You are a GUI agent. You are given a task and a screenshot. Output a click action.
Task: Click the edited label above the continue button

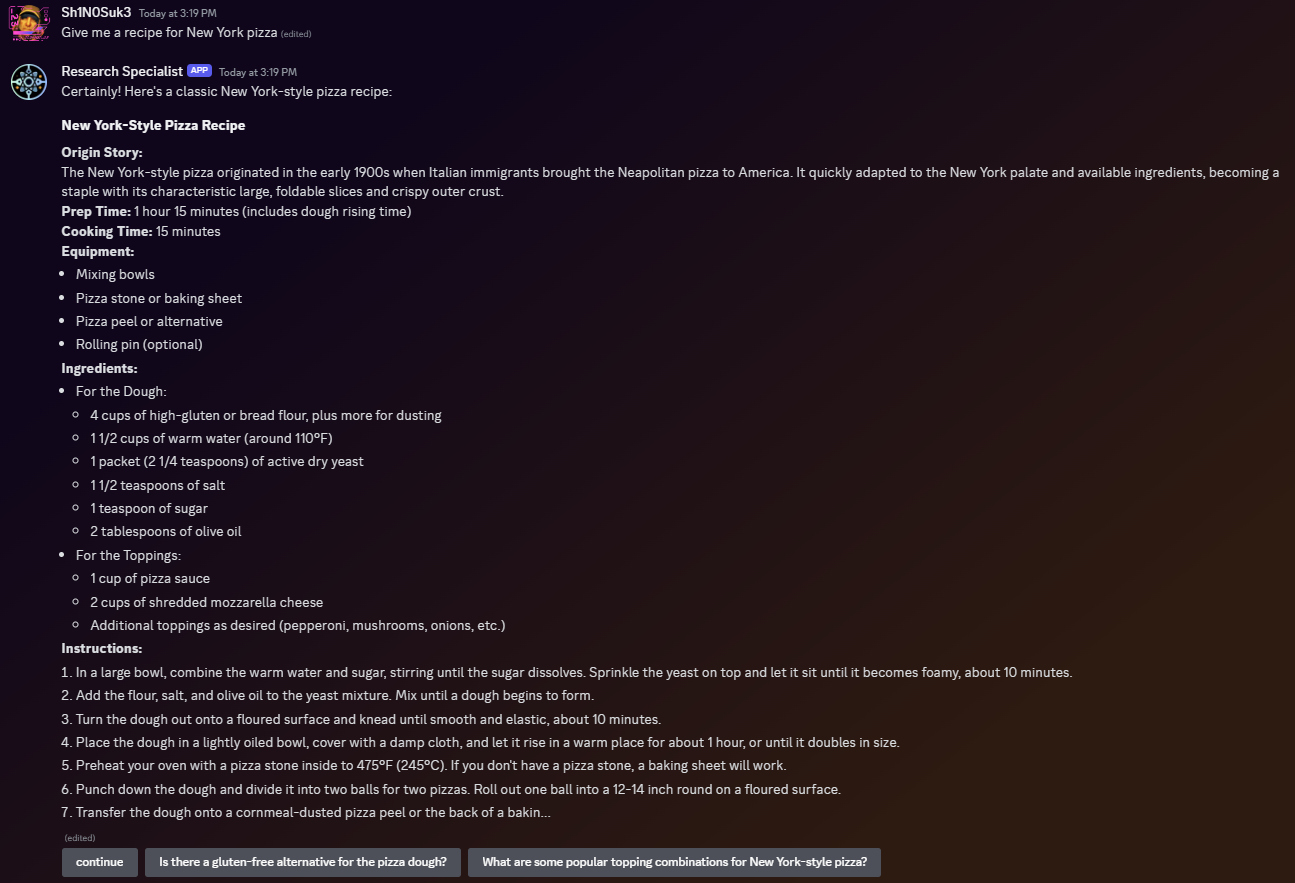tap(80, 838)
